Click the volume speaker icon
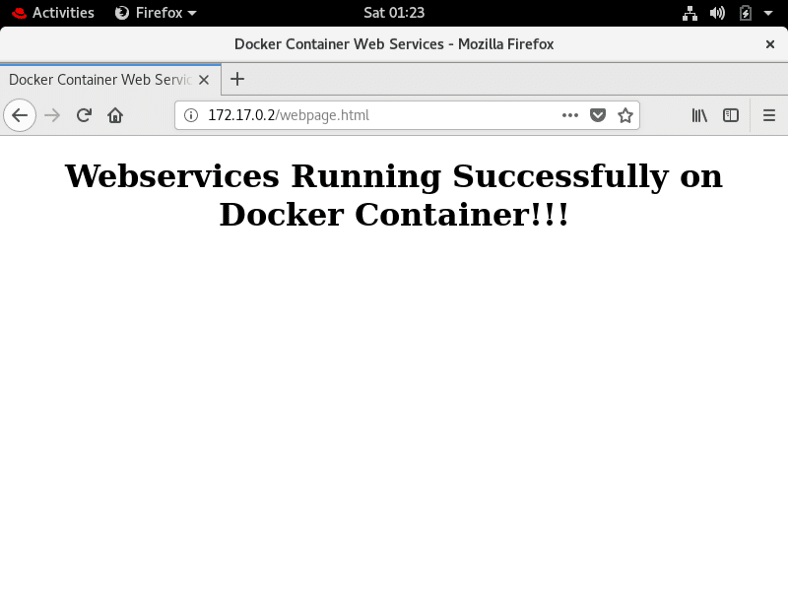The height and width of the screenshot is (591, 788). coord(717,13)
